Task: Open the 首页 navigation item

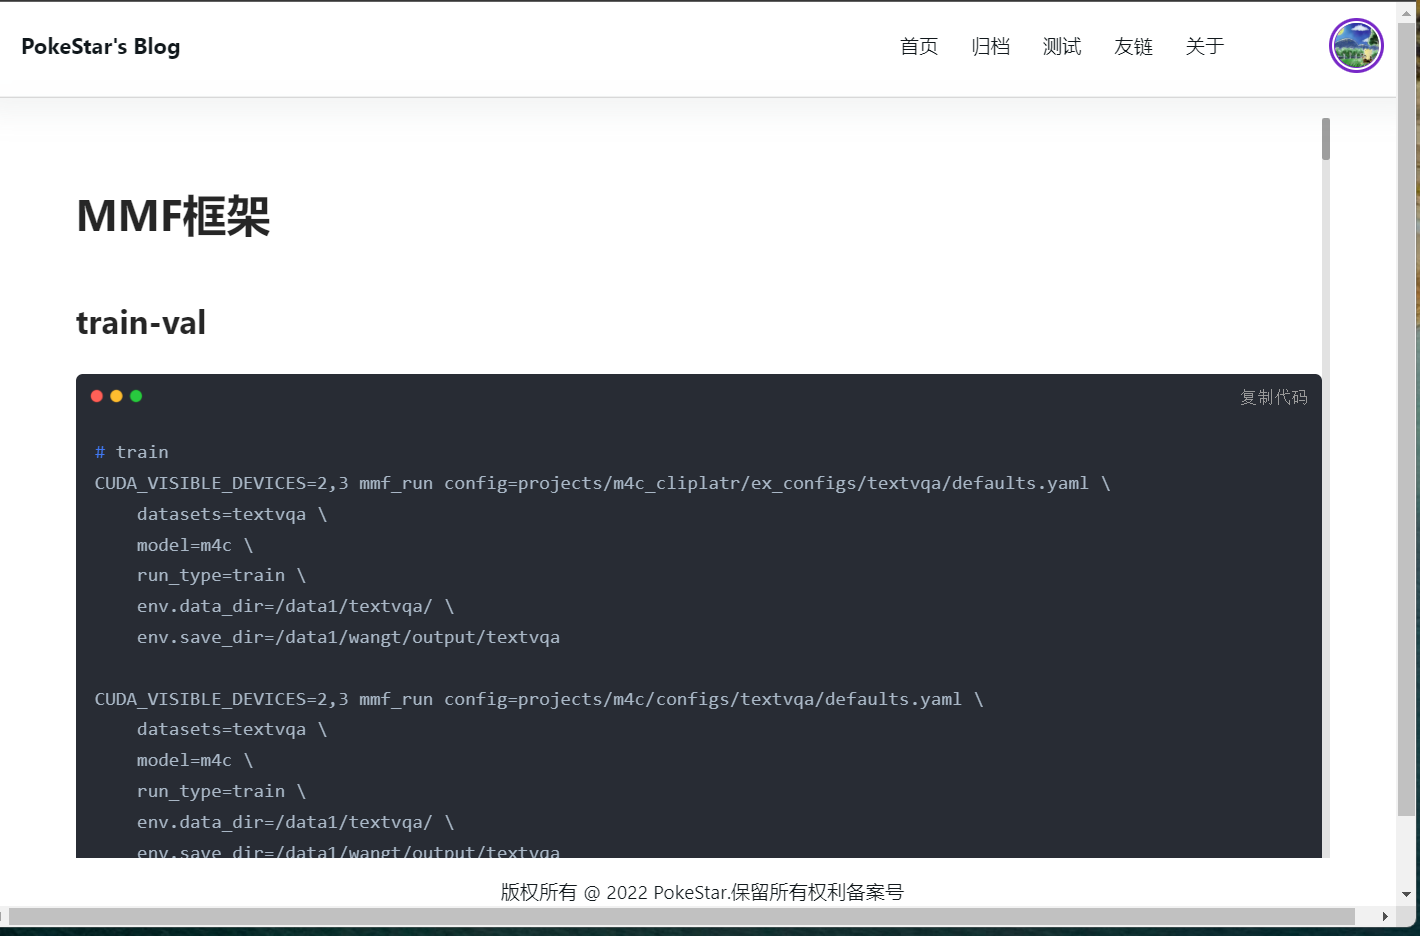Action: click(918, 46)
